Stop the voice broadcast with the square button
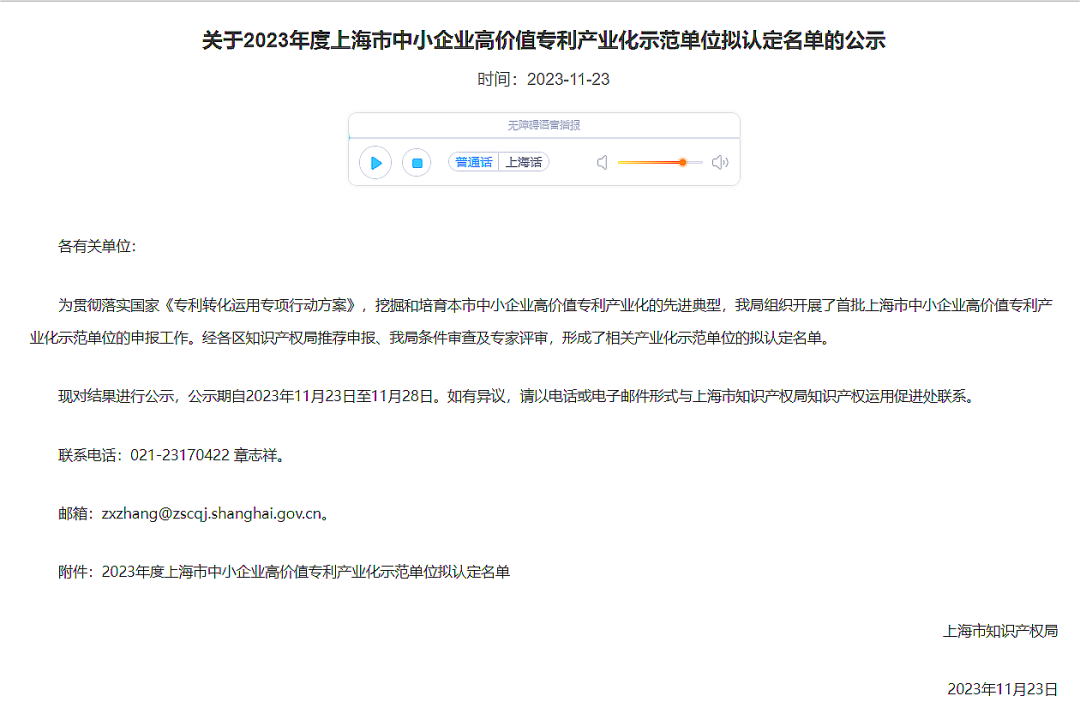The height and width of the screenshot is (720, 1080). (x=417, y=163)
